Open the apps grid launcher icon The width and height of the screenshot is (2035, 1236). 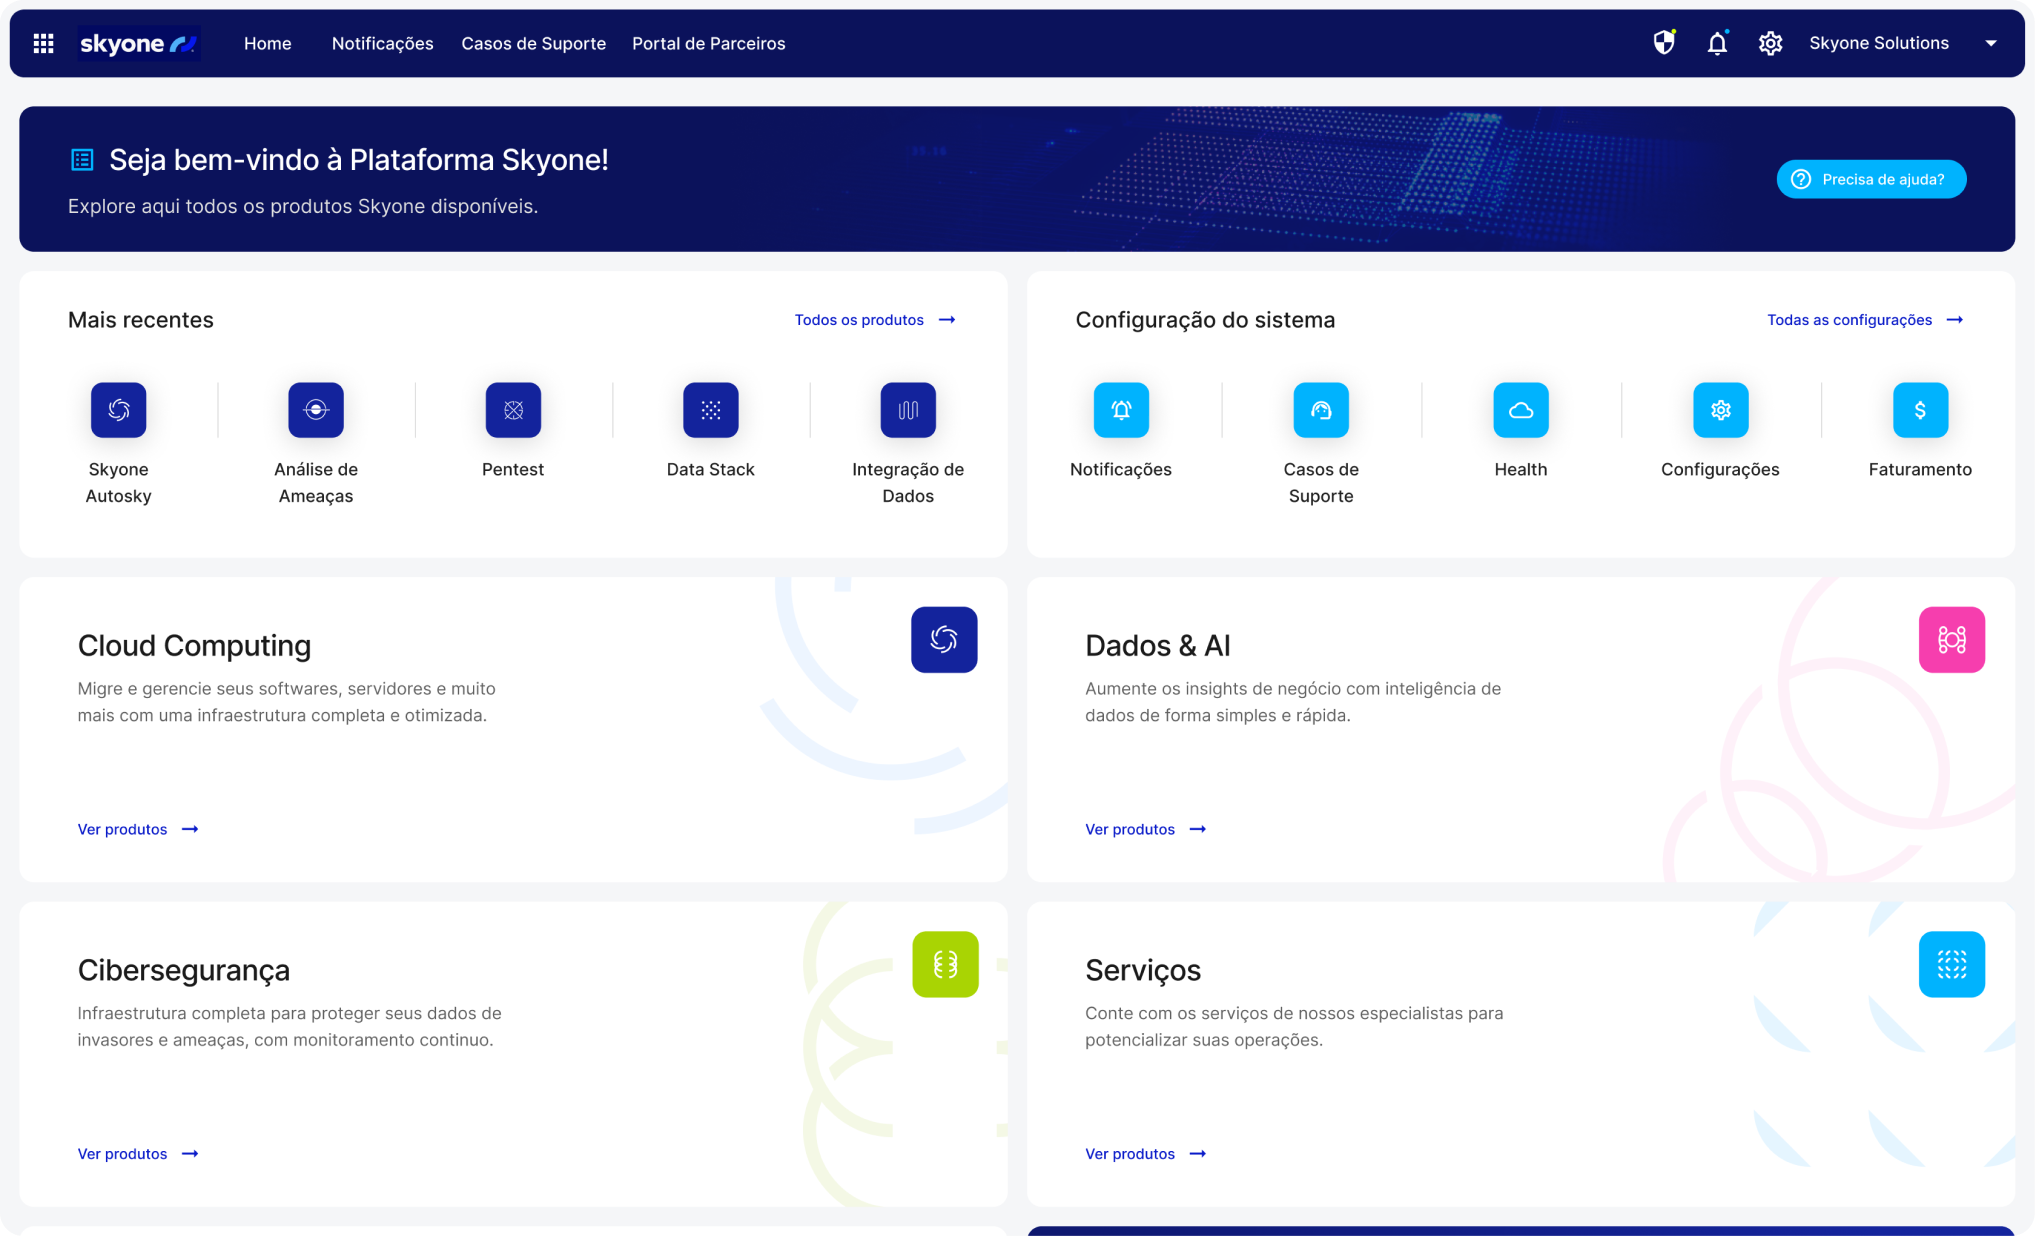[x=43, y=43]
